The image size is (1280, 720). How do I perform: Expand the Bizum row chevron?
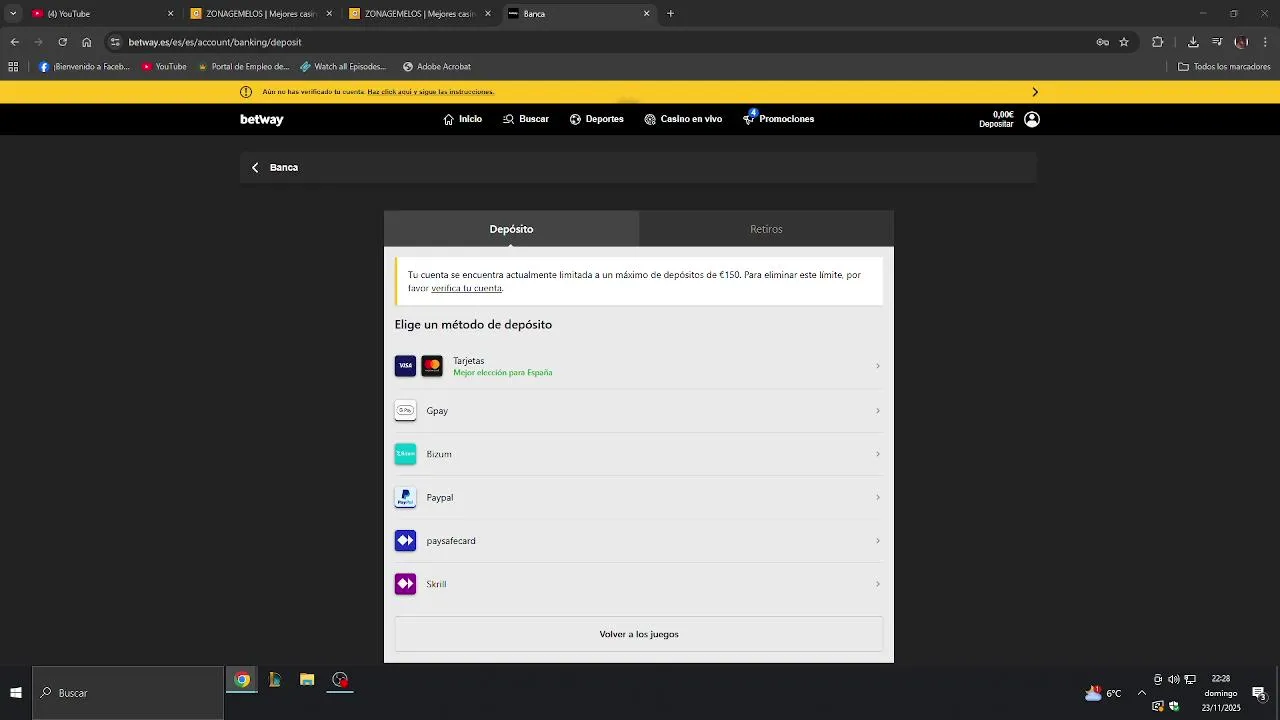coord(878,454)
